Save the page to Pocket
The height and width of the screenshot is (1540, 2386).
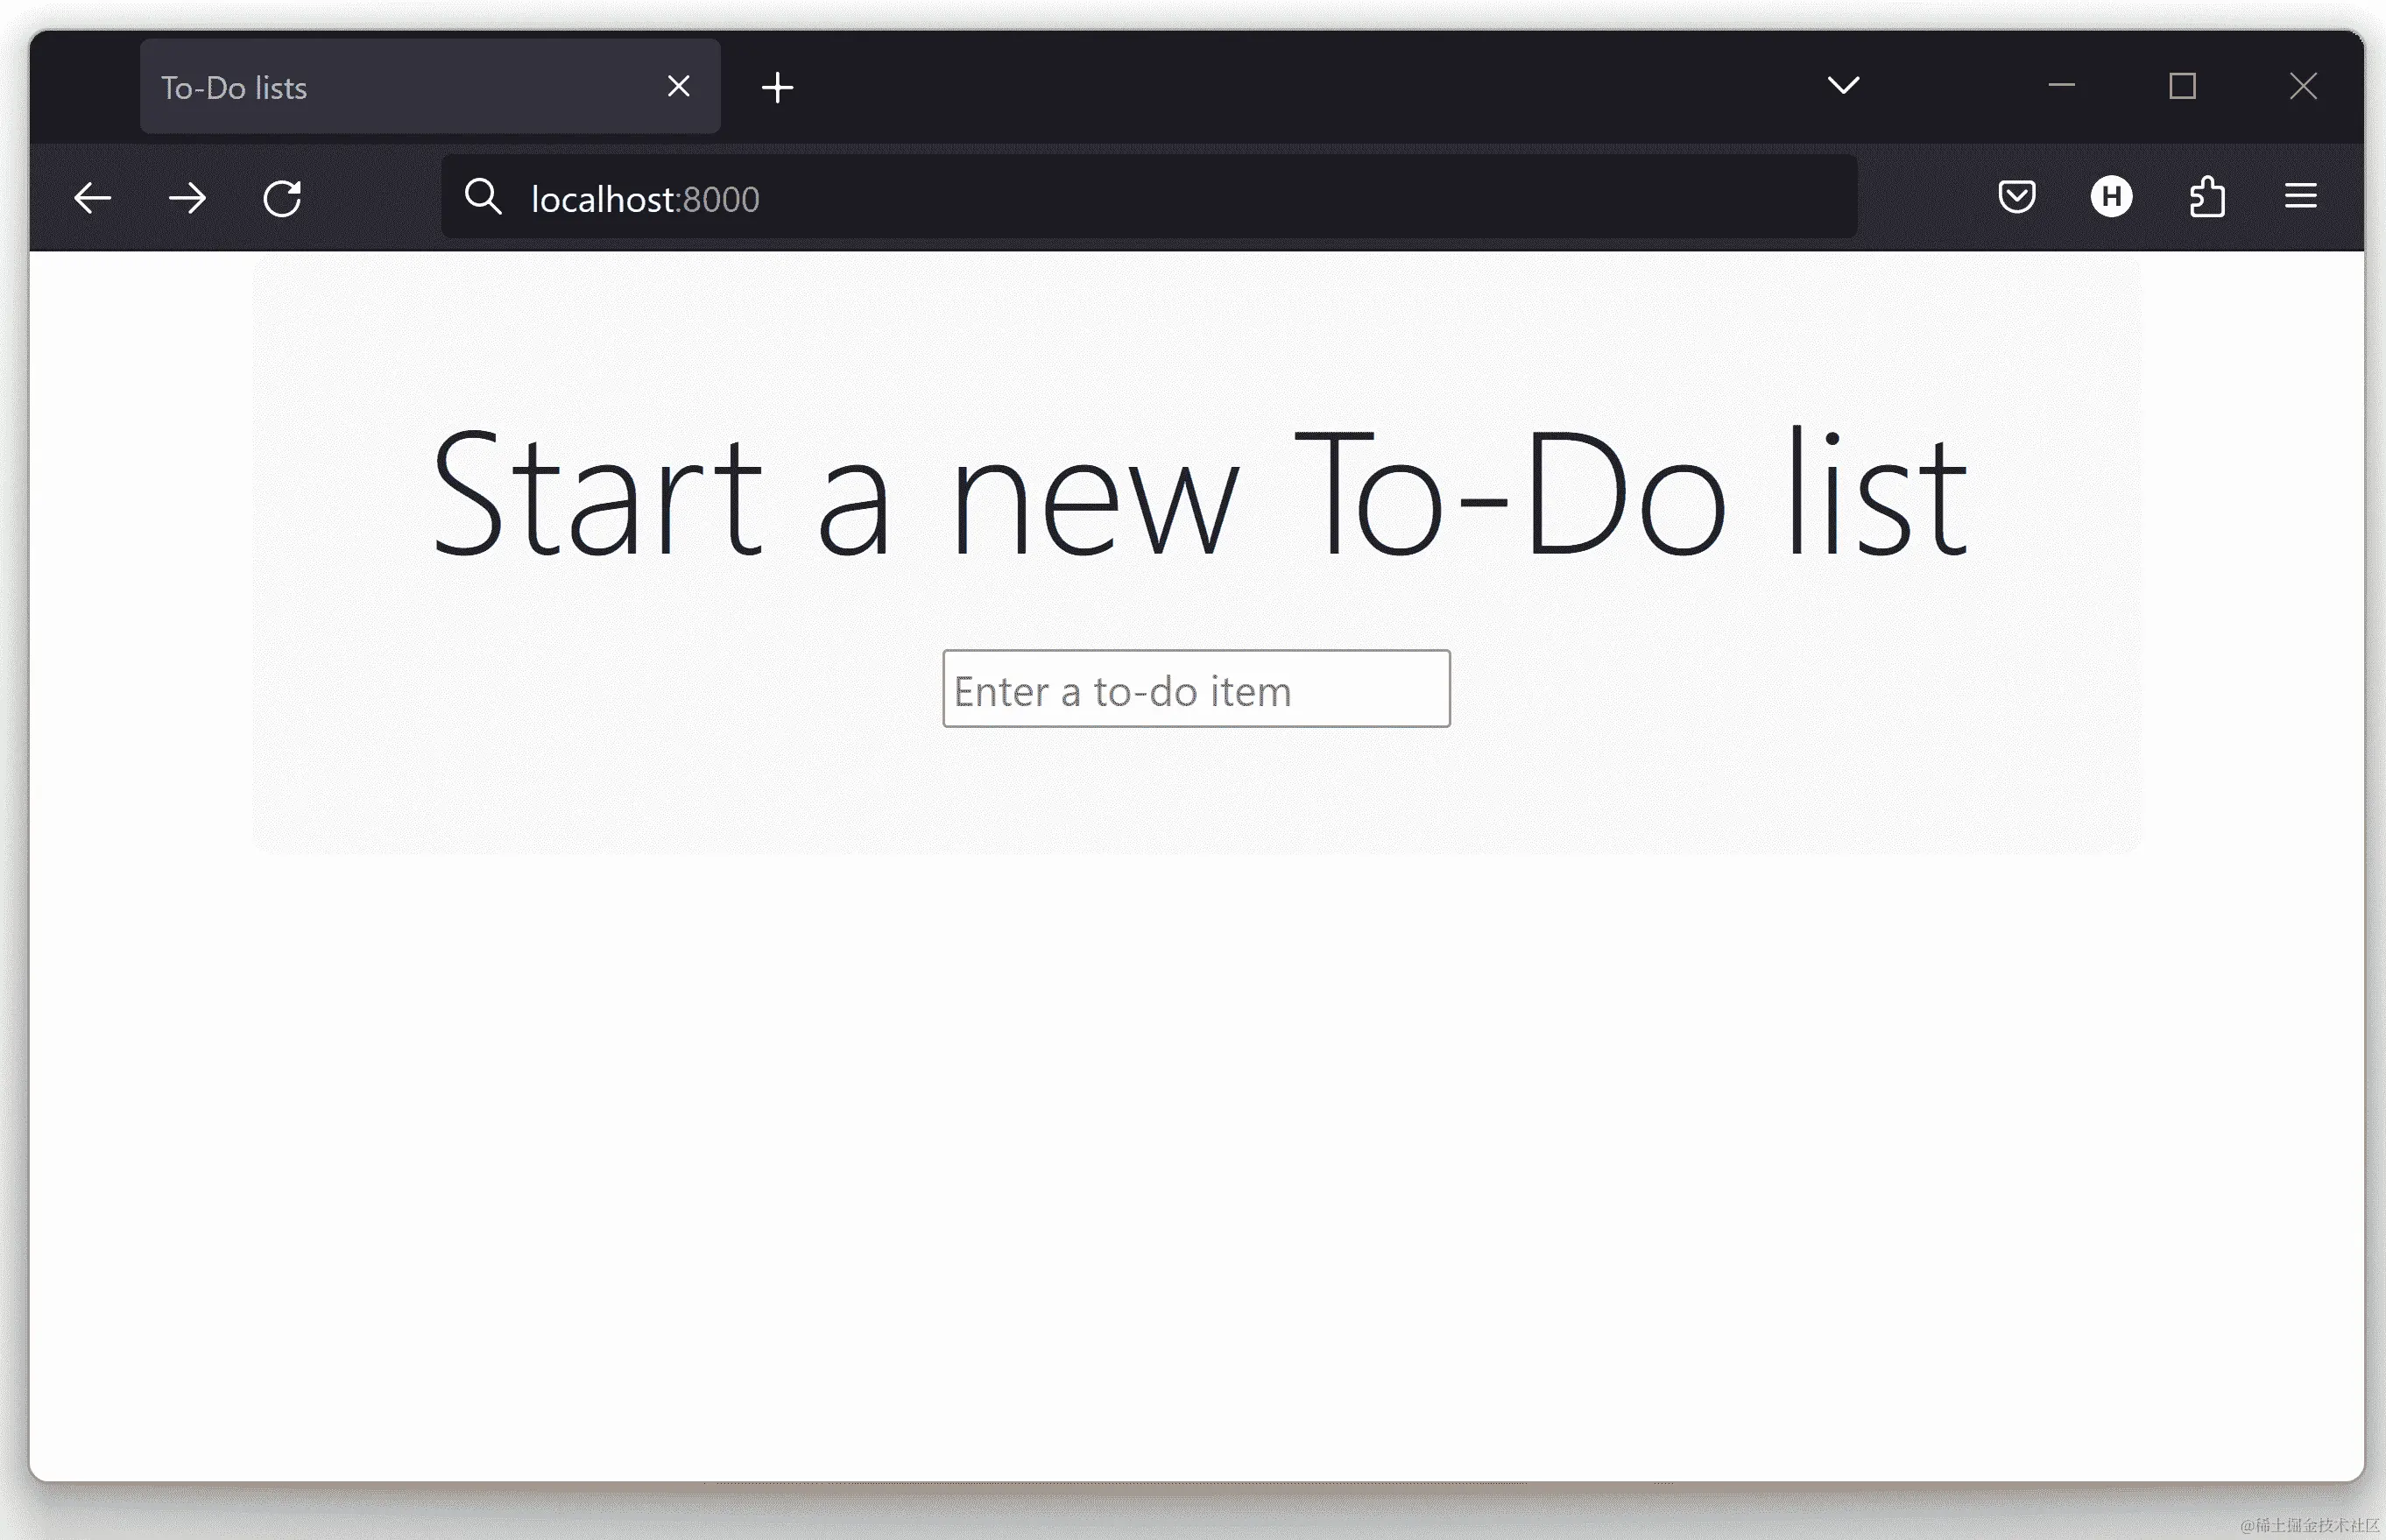point(2016,196)
